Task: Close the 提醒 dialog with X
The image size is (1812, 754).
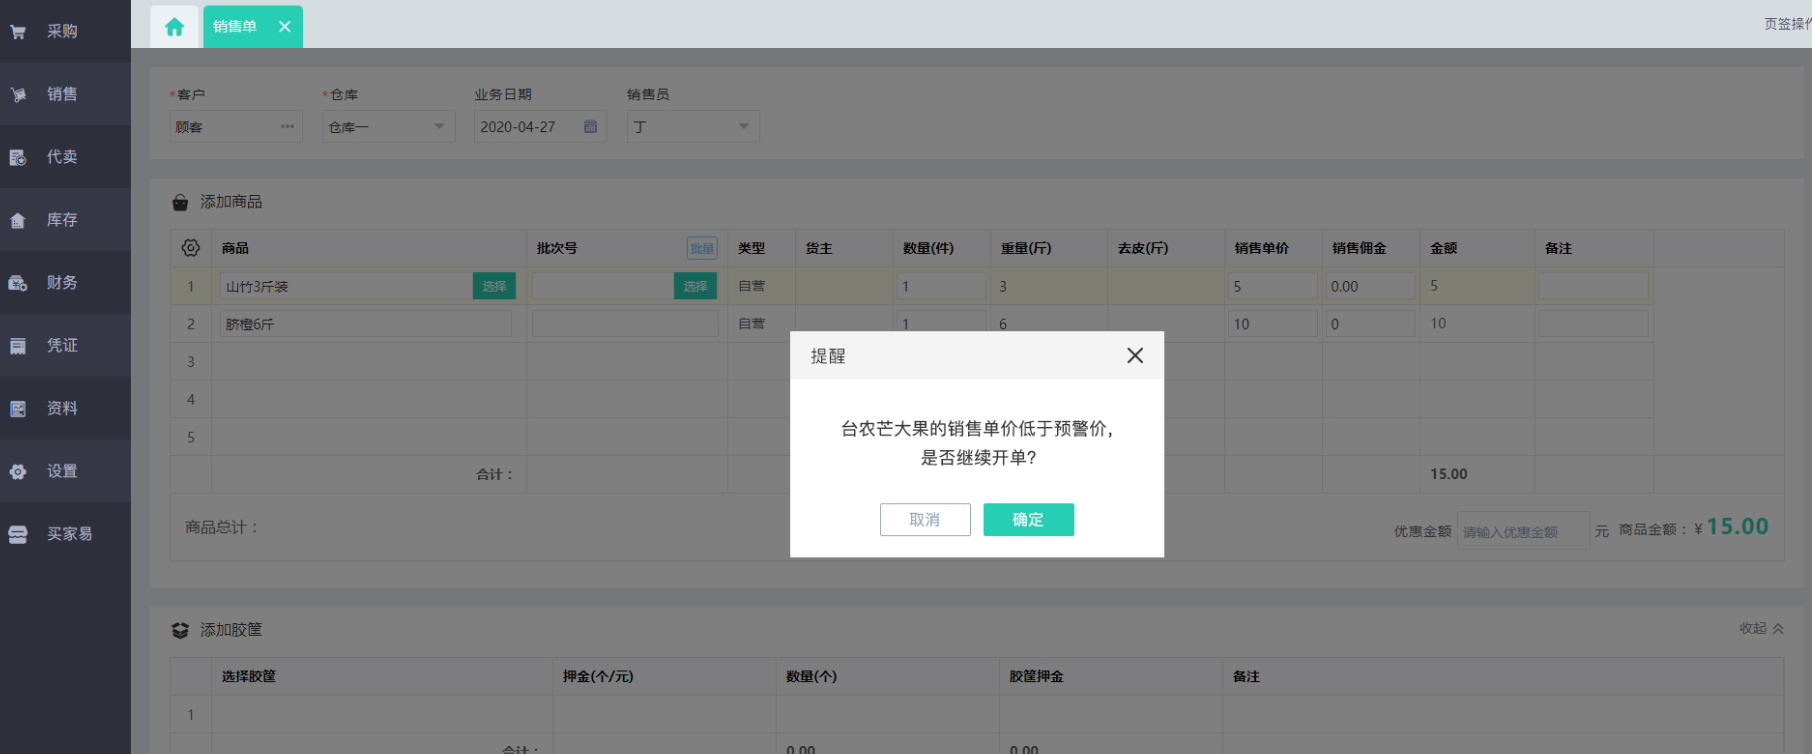Action: pos(1134,356)
